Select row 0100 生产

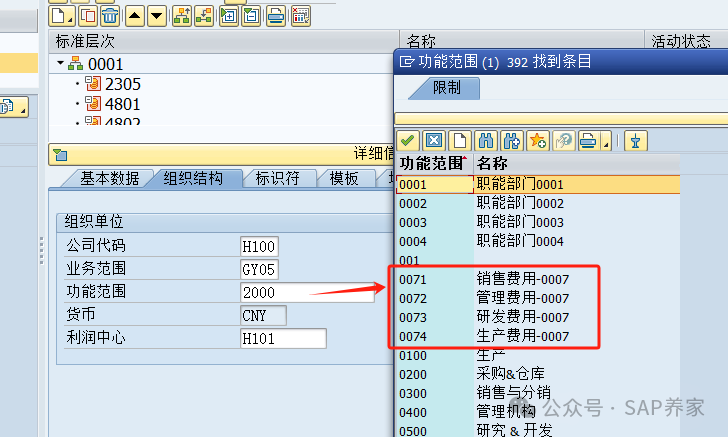(x=538, y=356)
